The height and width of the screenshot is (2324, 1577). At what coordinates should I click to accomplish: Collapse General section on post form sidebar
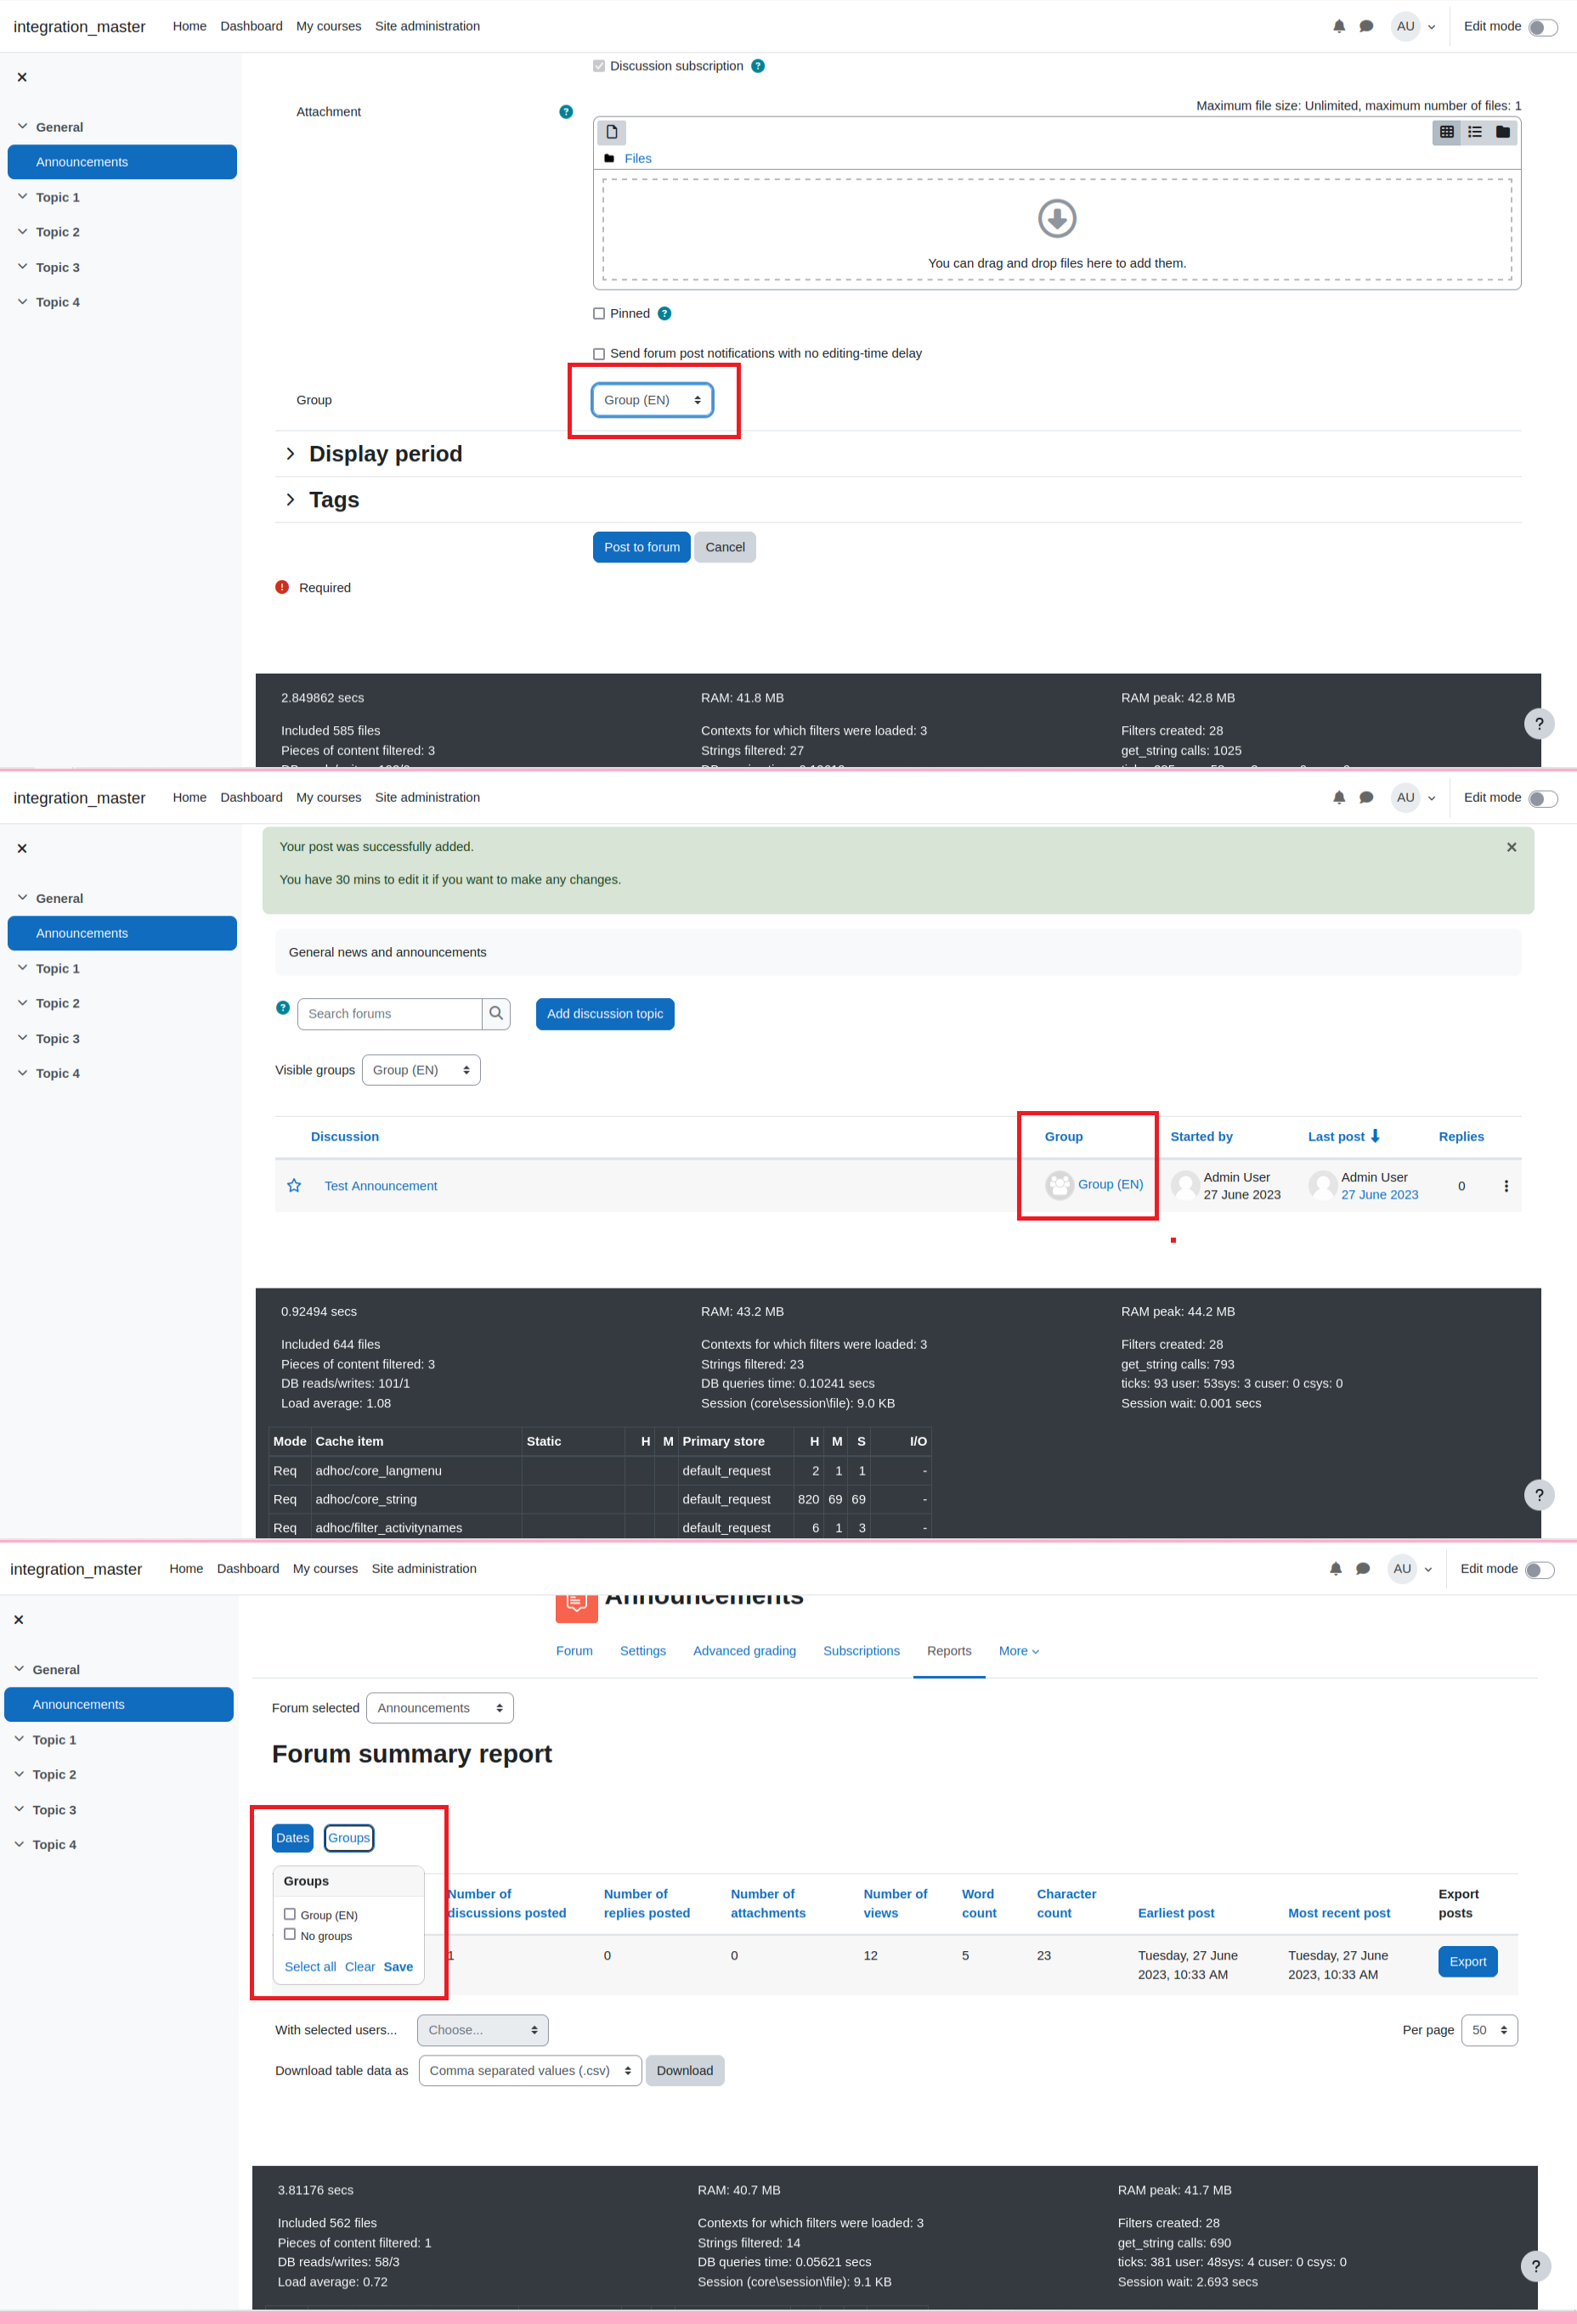tap(22, 127)
